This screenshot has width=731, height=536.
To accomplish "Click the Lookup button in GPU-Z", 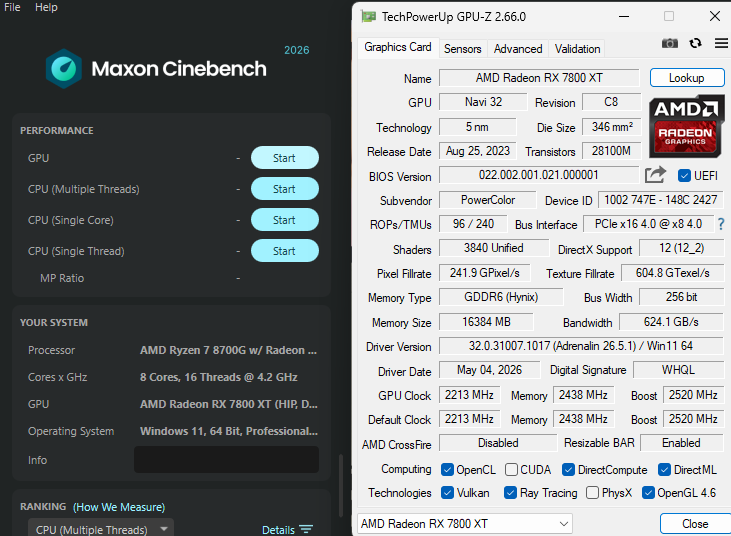I will pos(687,78).
